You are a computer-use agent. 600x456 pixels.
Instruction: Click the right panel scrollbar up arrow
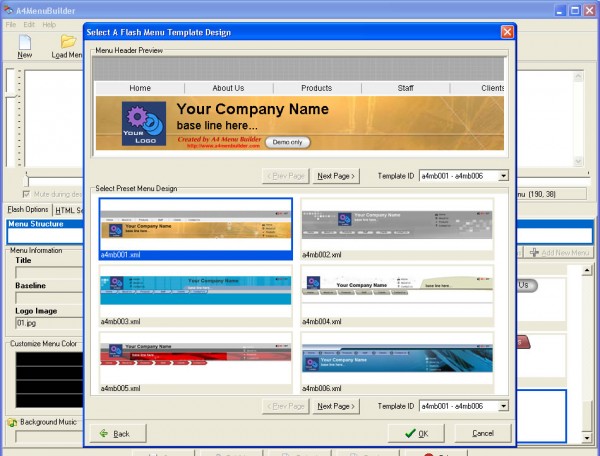pos(587,270)
